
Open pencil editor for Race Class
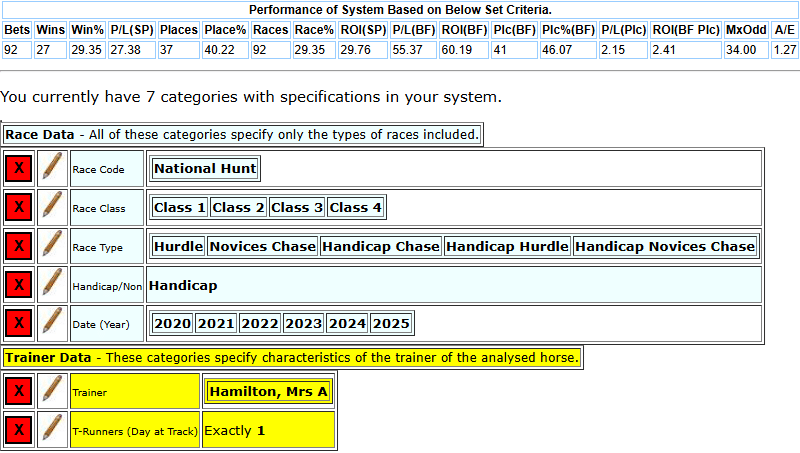click(x=52, y=207)
